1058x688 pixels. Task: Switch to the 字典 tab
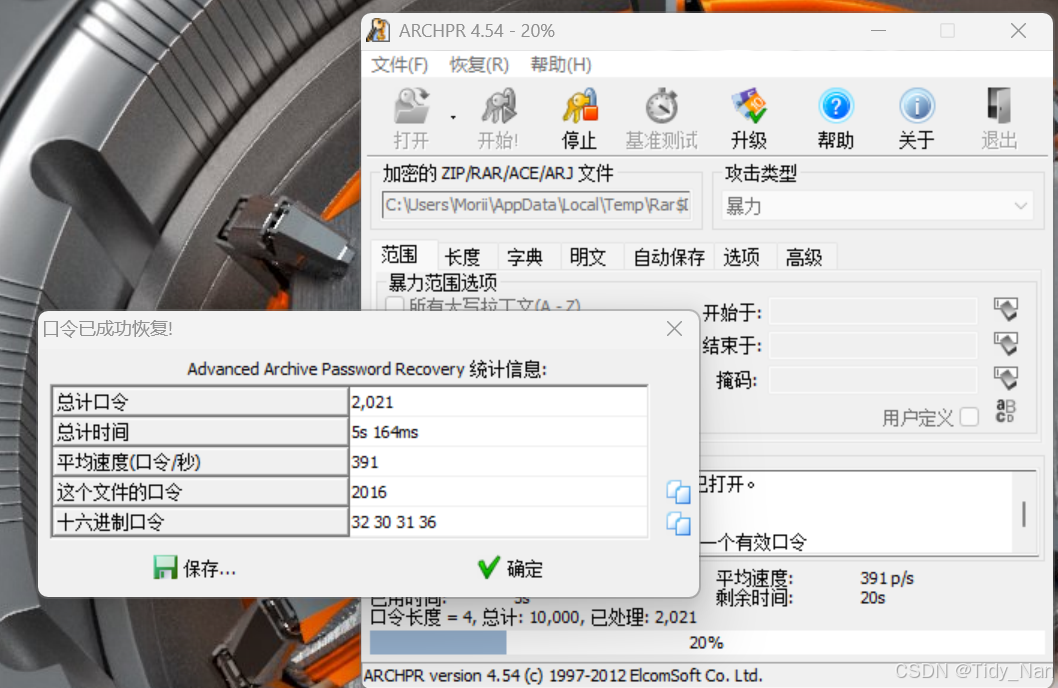(x=525, y=257)
